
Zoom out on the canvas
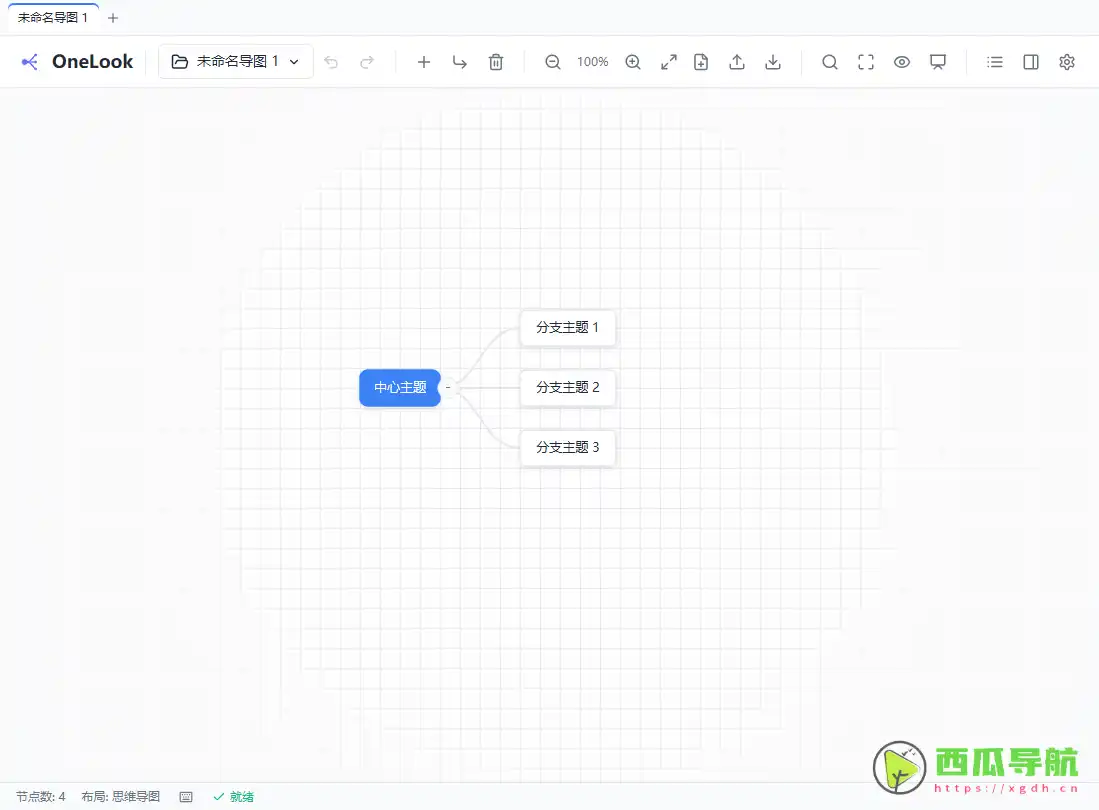[552, 61]
